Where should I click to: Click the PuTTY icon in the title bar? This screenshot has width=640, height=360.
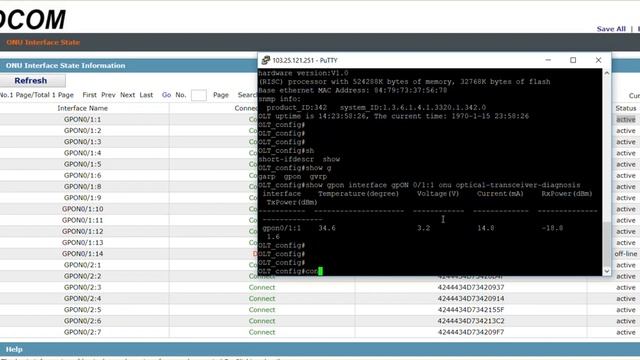coord(266,60)
